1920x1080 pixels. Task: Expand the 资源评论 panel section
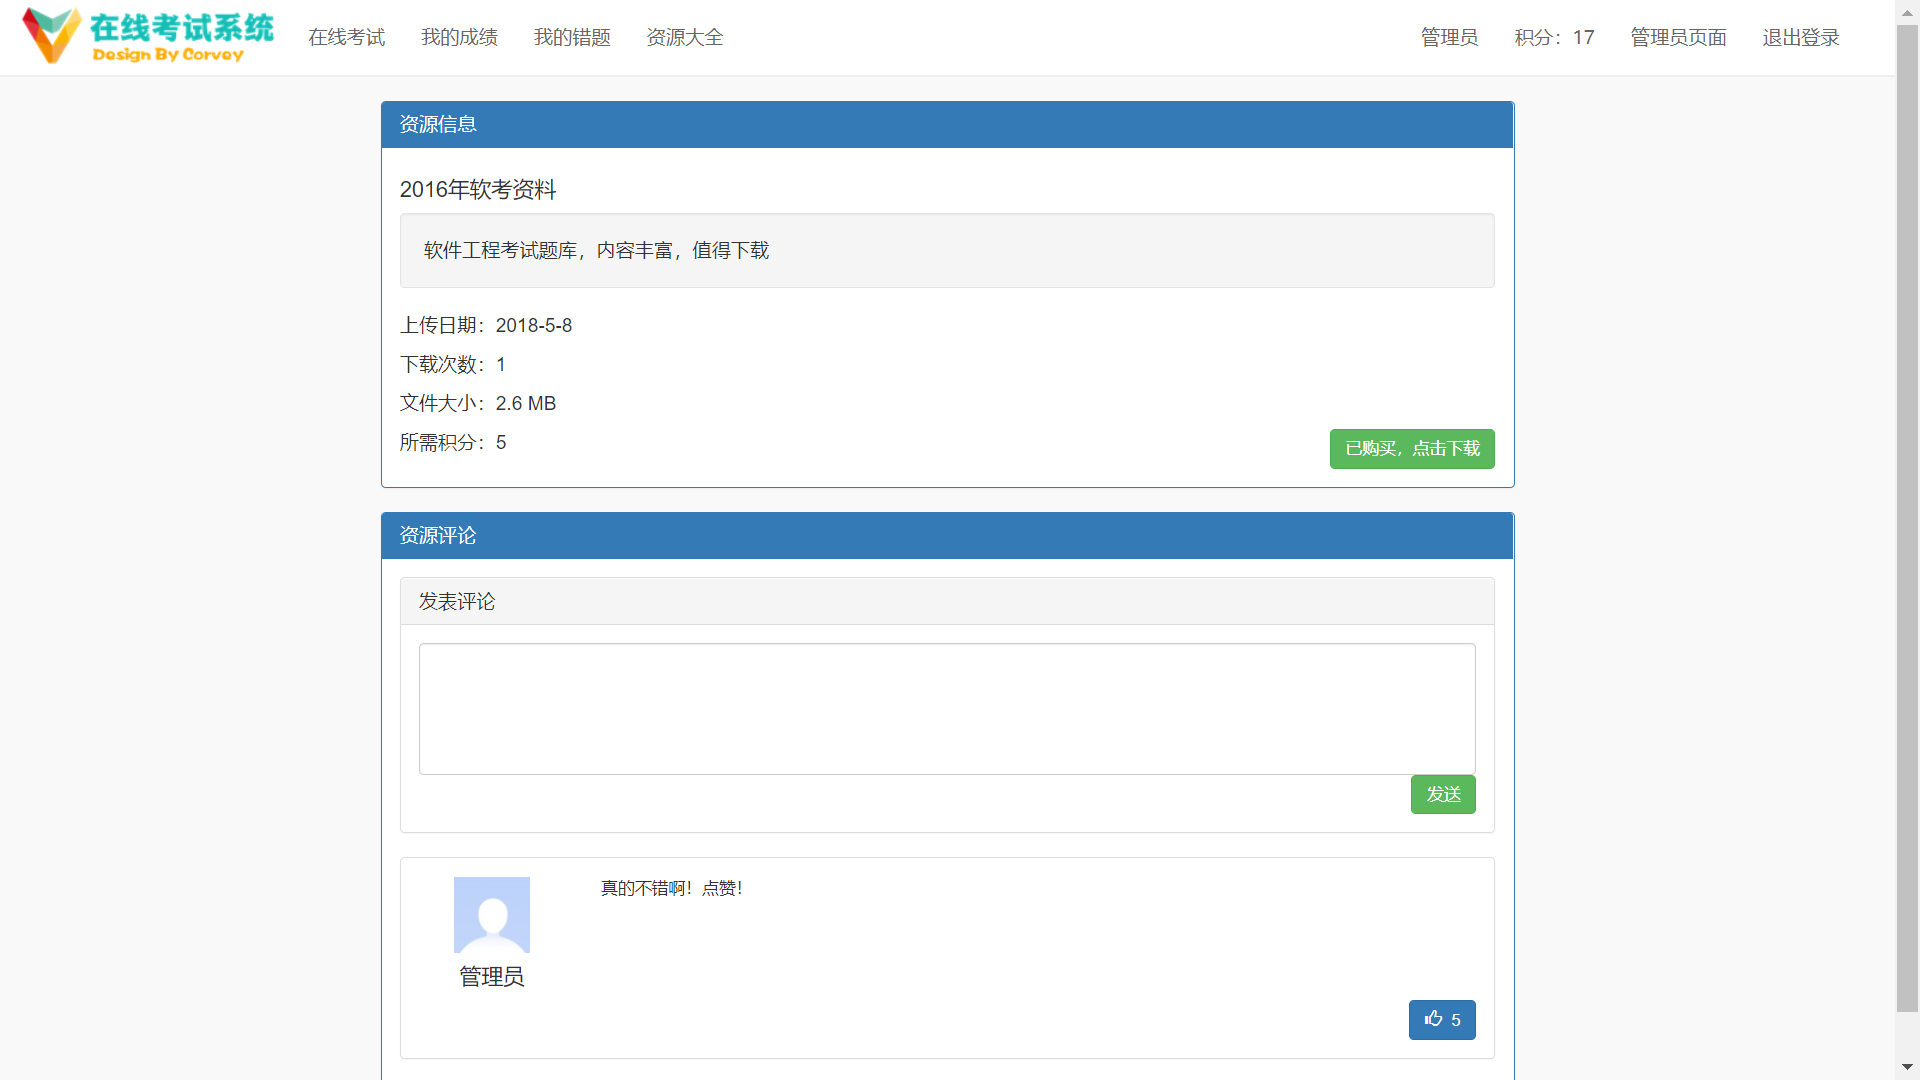pos(947,535)
